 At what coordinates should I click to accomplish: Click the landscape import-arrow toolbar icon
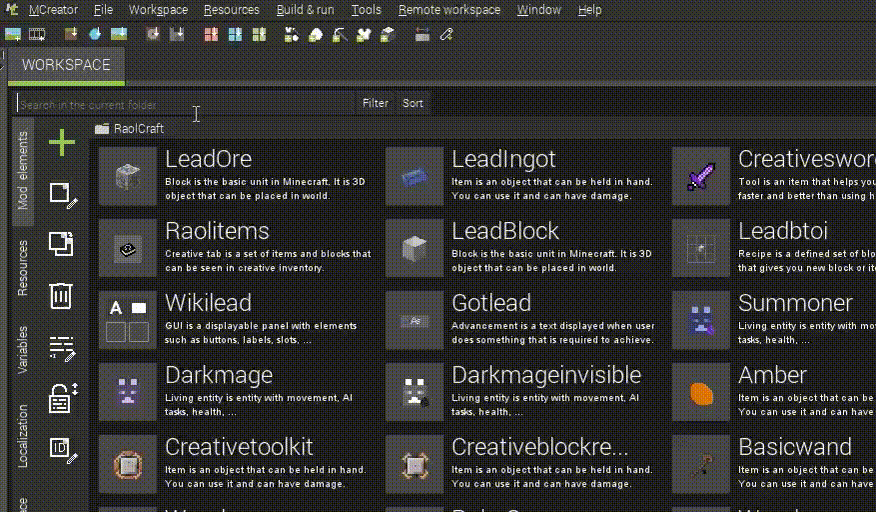coord(119,35)
